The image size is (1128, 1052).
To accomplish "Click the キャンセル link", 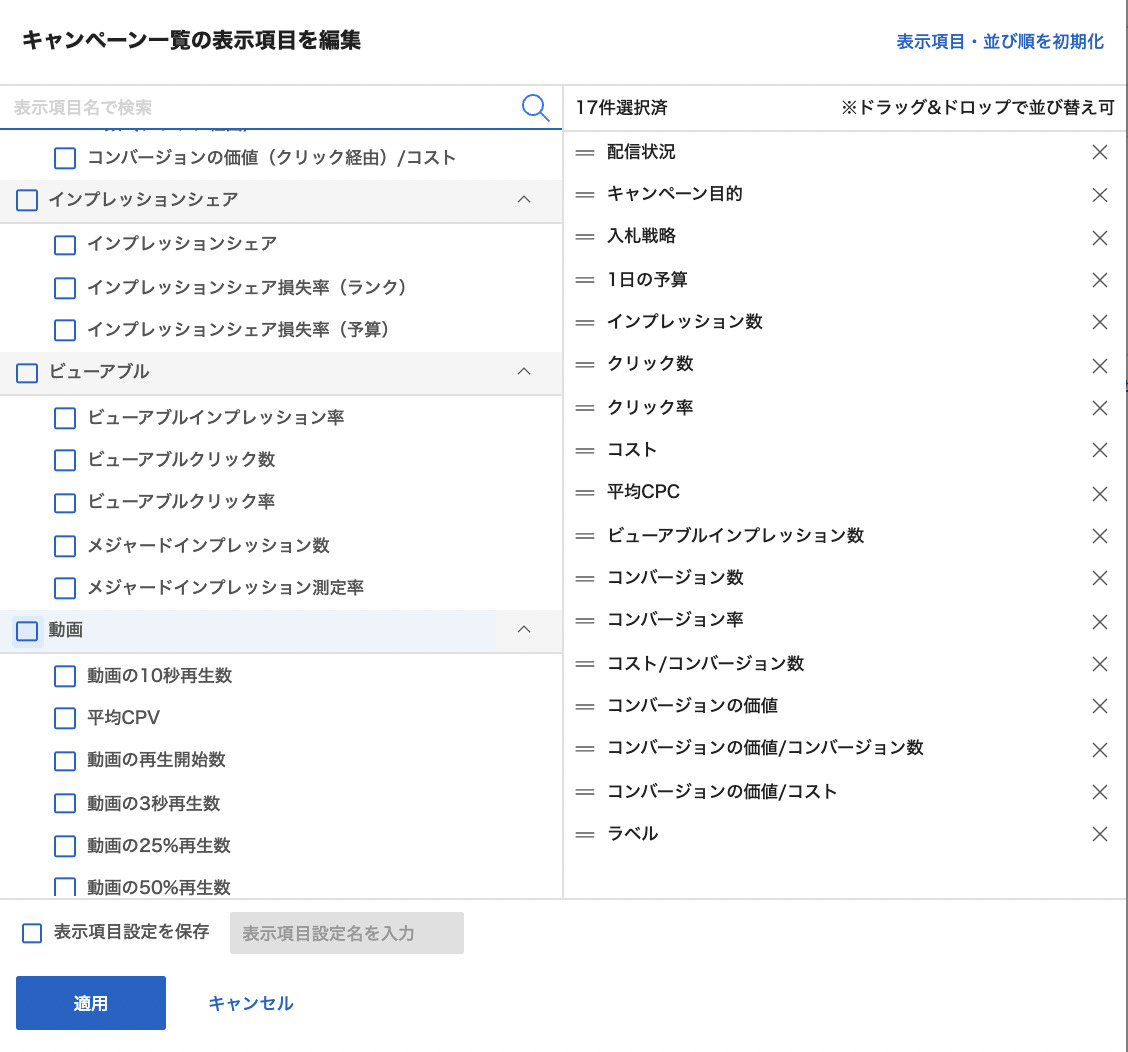I will click(250, 1003).
